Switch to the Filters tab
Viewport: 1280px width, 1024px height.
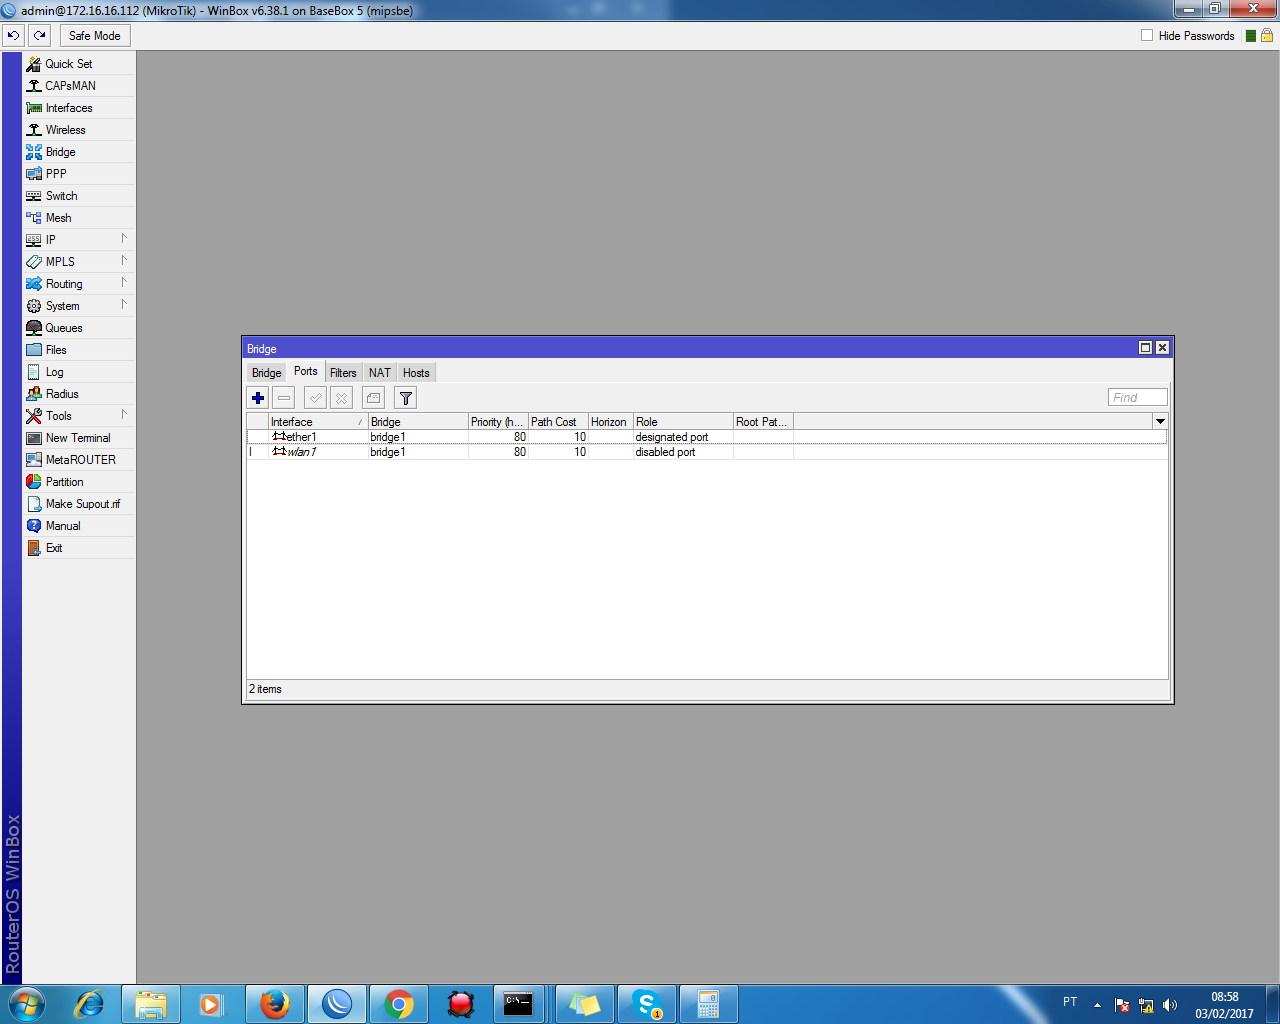click(343, 373)
